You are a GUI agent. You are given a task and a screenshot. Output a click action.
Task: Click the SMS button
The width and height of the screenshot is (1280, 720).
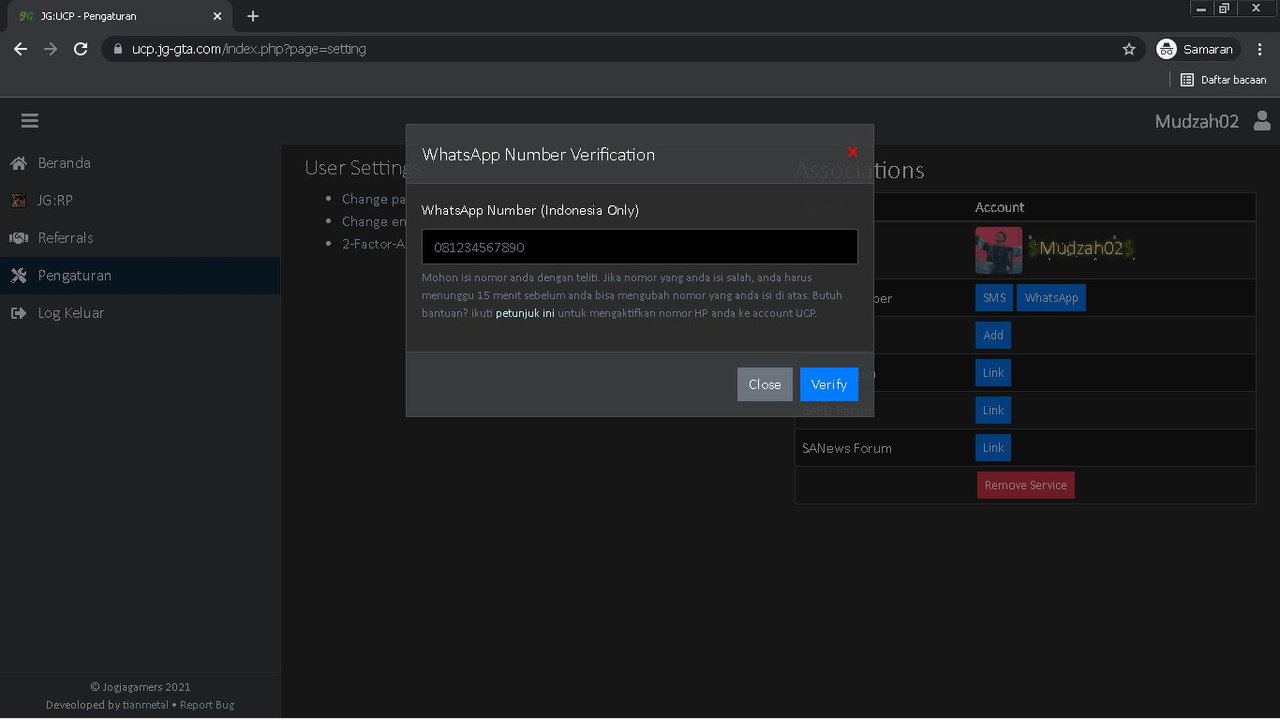tap(994, 298)
